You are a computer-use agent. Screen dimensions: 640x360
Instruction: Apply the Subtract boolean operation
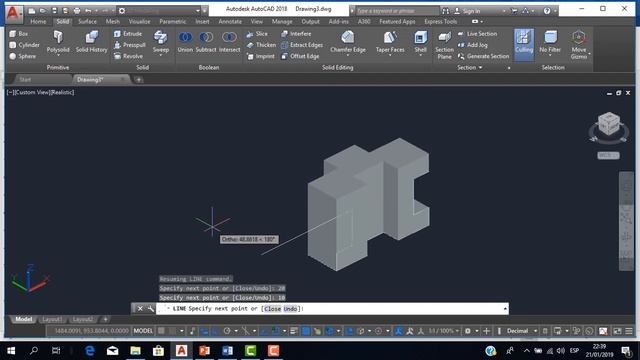tap(206, 42)
